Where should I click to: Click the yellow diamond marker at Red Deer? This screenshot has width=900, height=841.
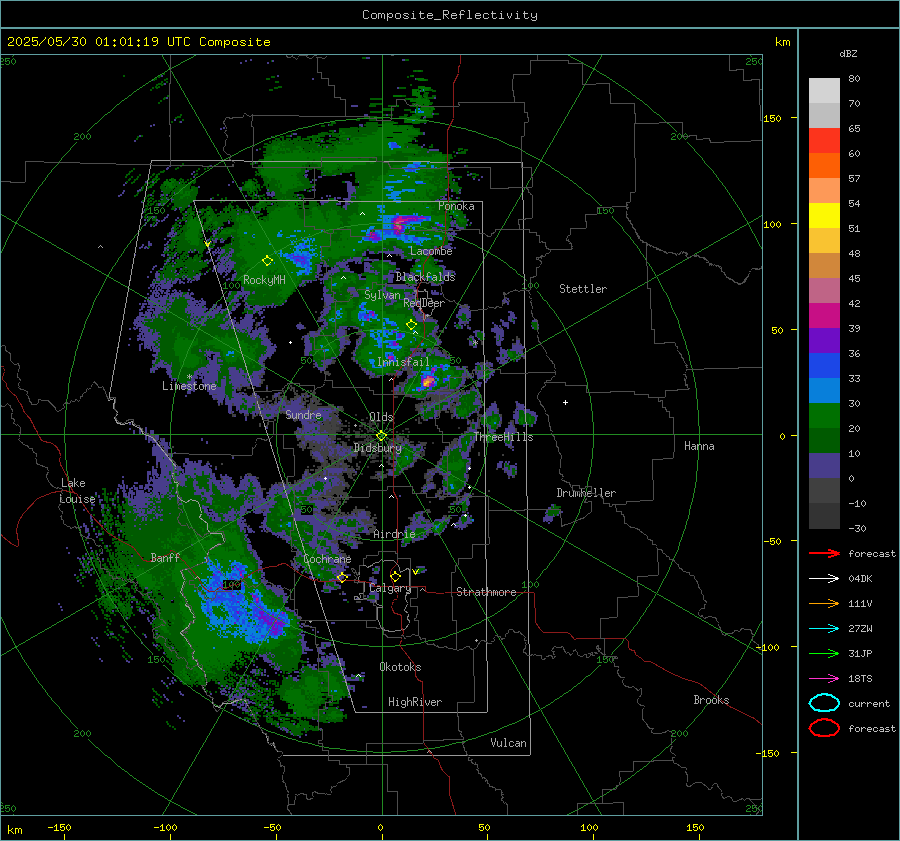point(412,325)
